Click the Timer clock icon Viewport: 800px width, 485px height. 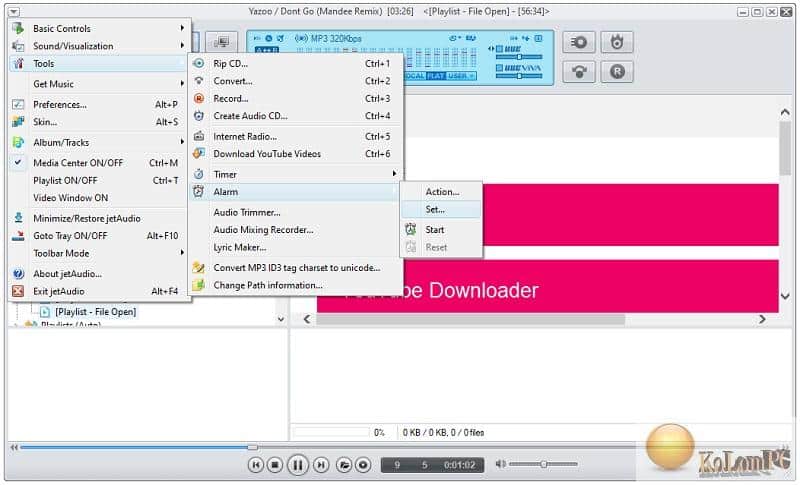199,174
